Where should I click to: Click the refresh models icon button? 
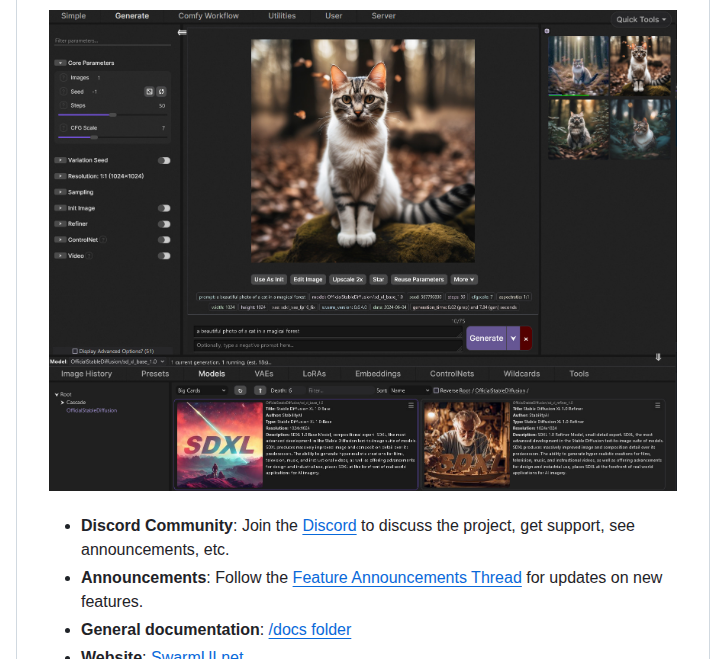[240, 390]
